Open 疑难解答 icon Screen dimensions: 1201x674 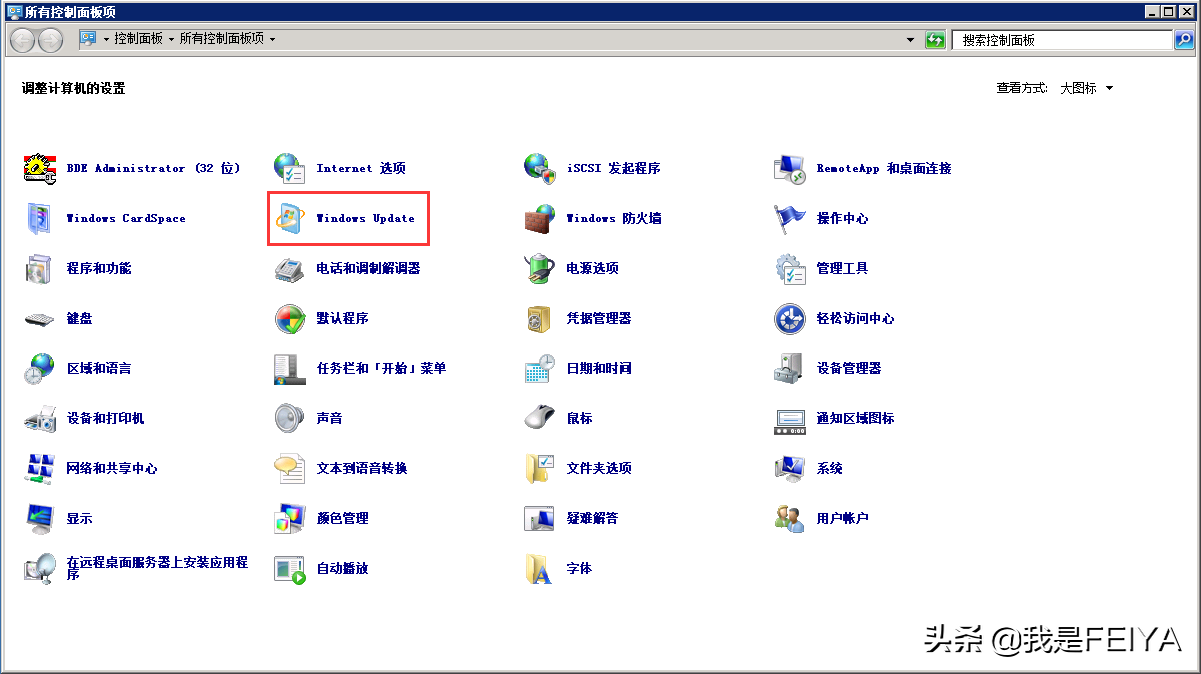tap(540, 518)
